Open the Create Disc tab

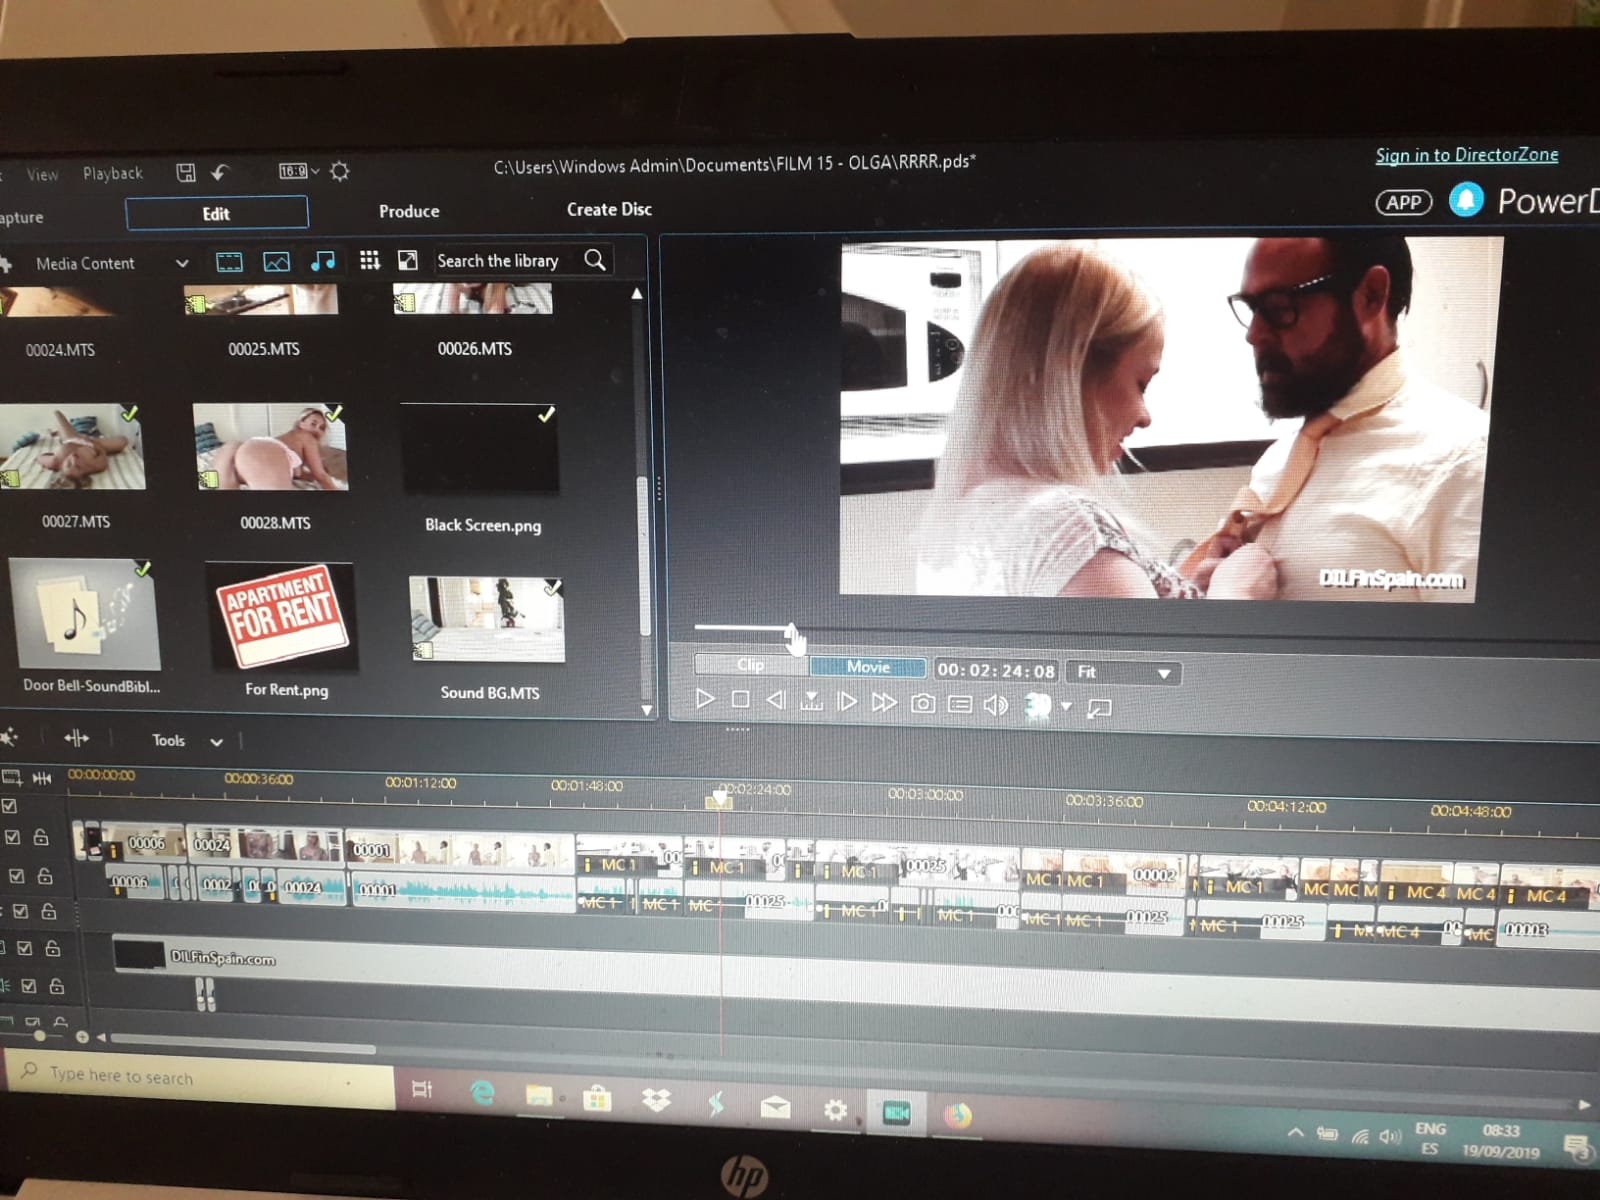(x=609, y=209)
